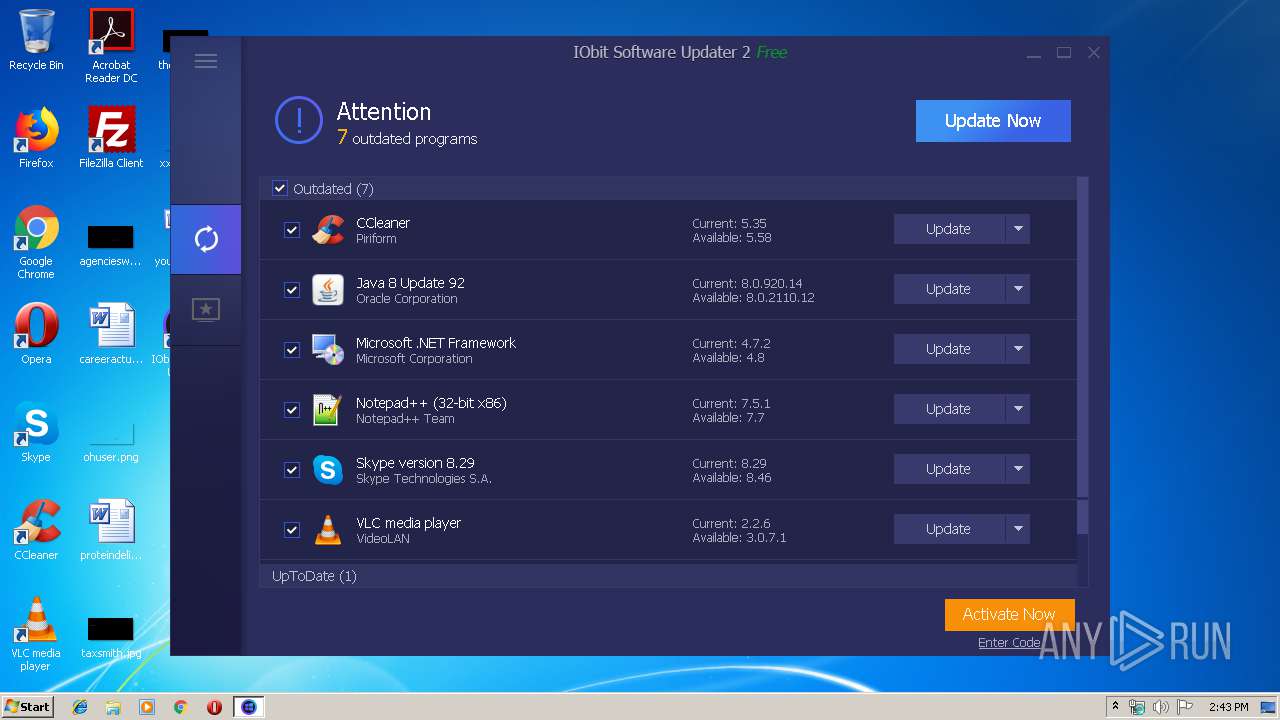Select the Opera desktop shortcut
Viewport: 1280px width, 720px height.
pyautogui.click(x=36, y=334)
